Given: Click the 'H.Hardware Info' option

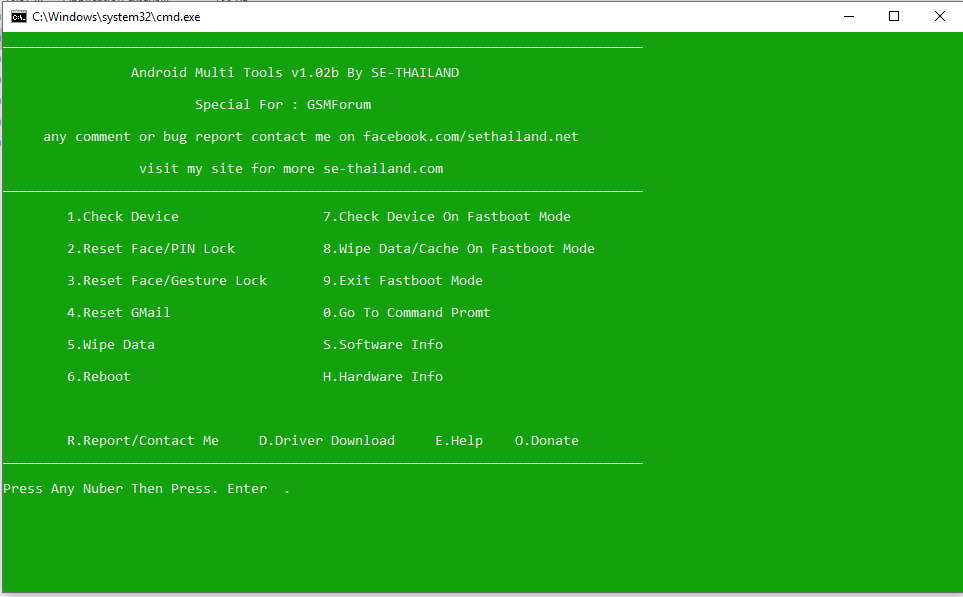Looking at the screenshot, I should tap(383, 377).
